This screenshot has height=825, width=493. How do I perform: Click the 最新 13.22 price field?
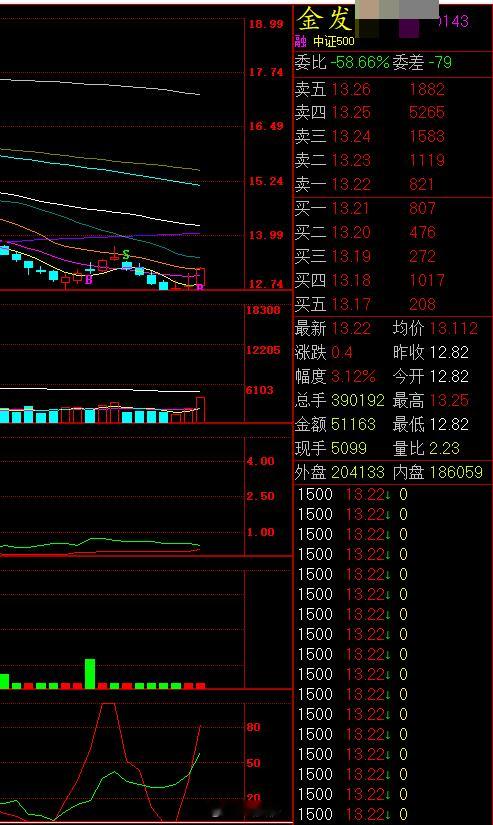(333, 329)
